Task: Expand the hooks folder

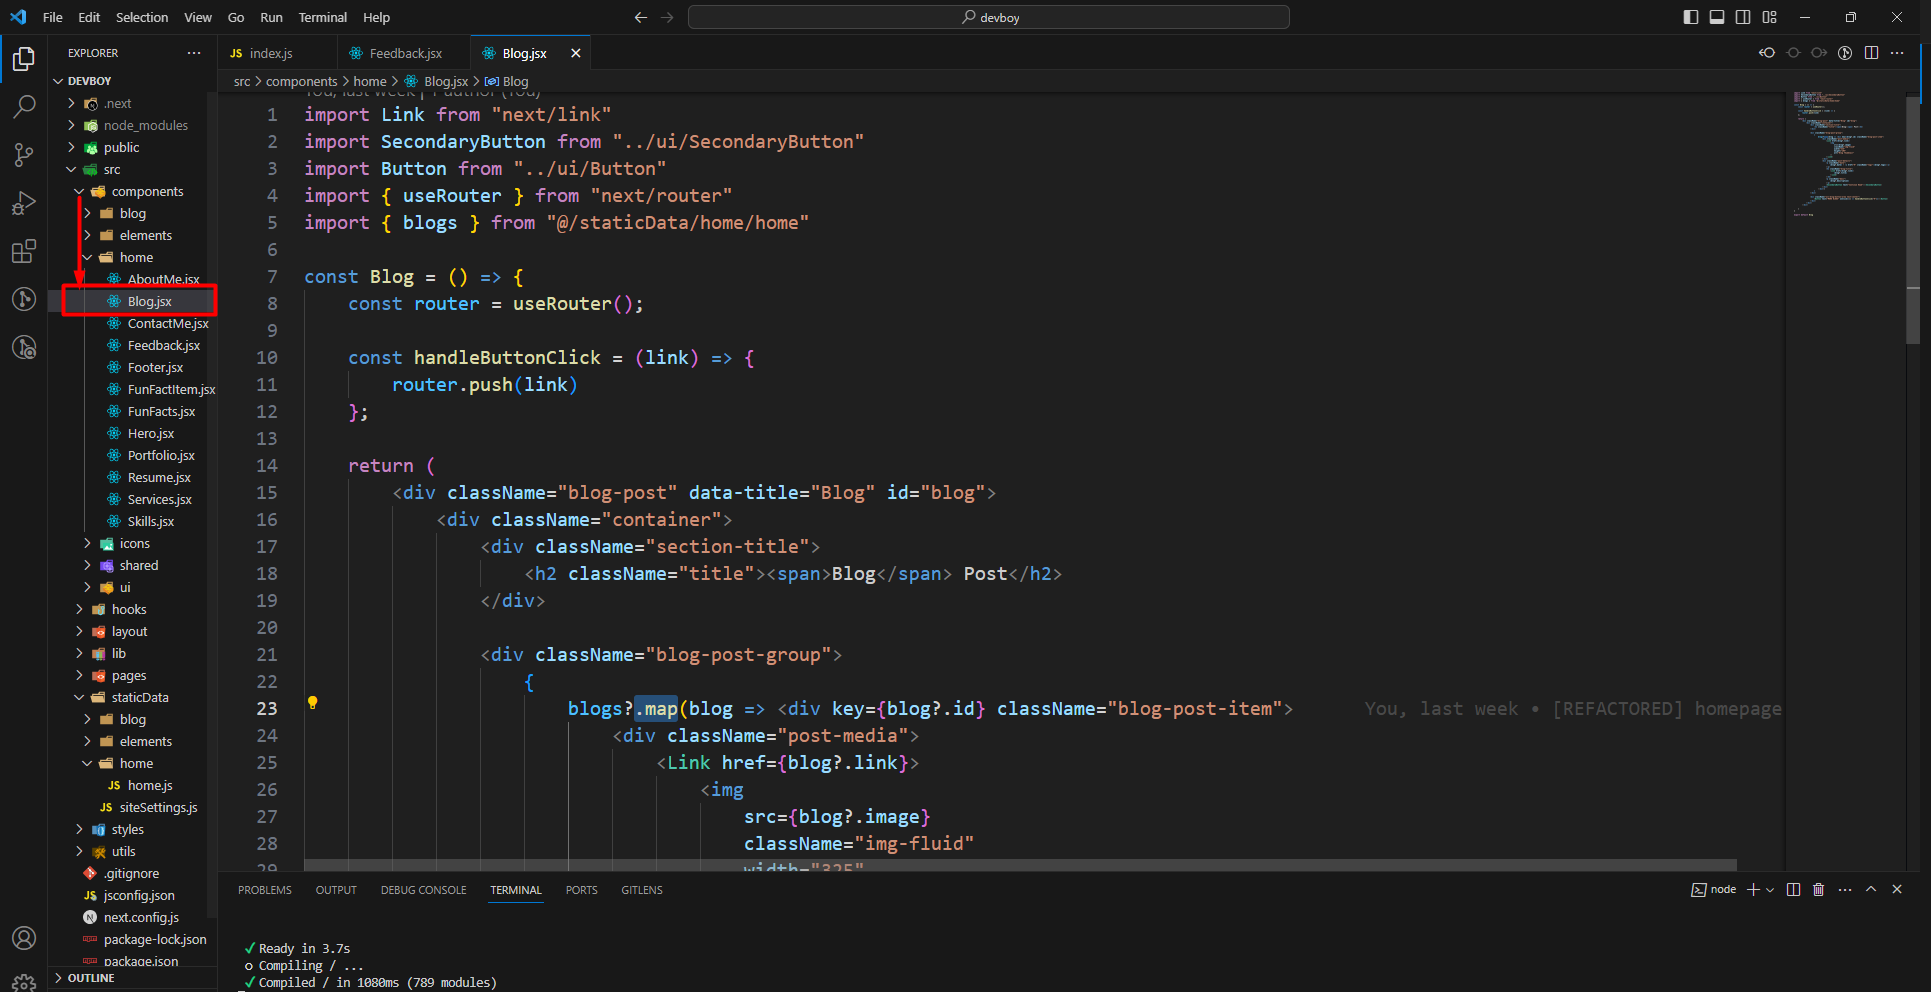Action: click(x=129, y=609)
